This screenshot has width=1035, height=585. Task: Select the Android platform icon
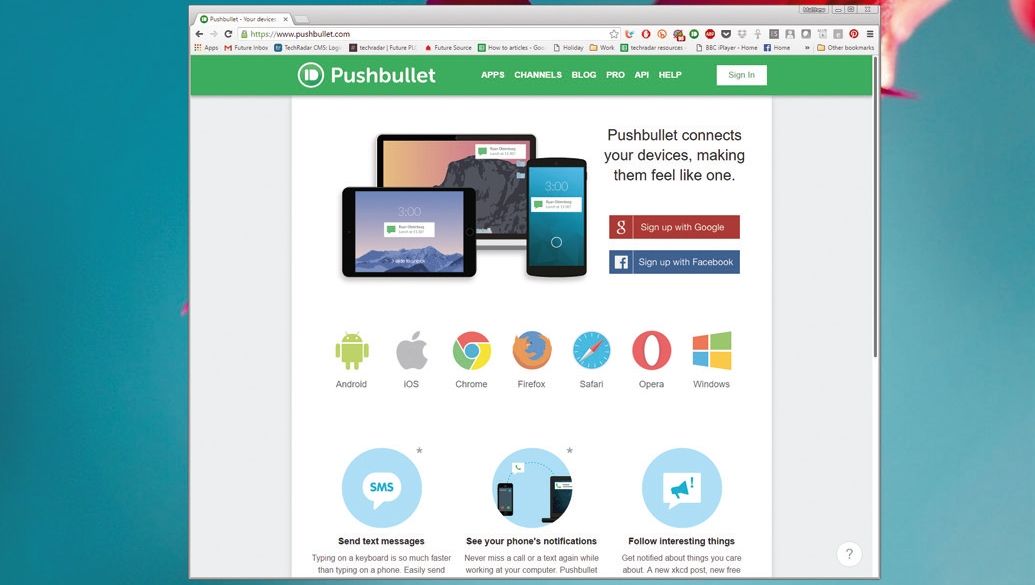click(351, 351)
